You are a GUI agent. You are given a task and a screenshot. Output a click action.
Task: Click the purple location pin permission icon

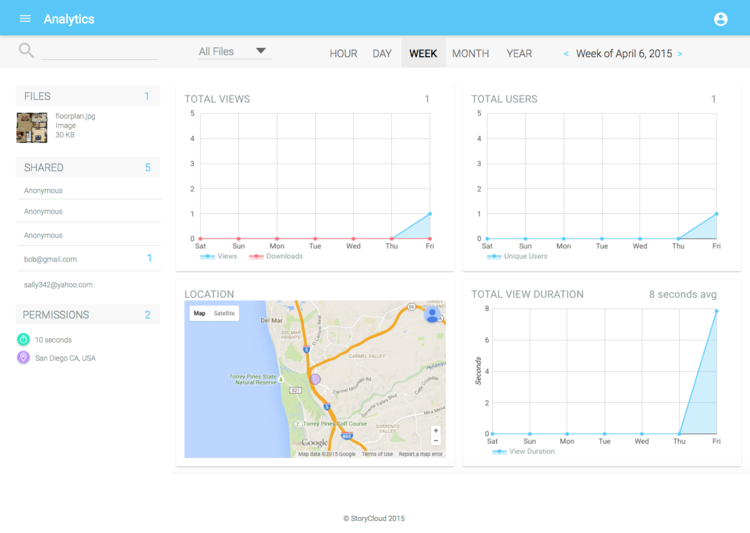point(23,357)
